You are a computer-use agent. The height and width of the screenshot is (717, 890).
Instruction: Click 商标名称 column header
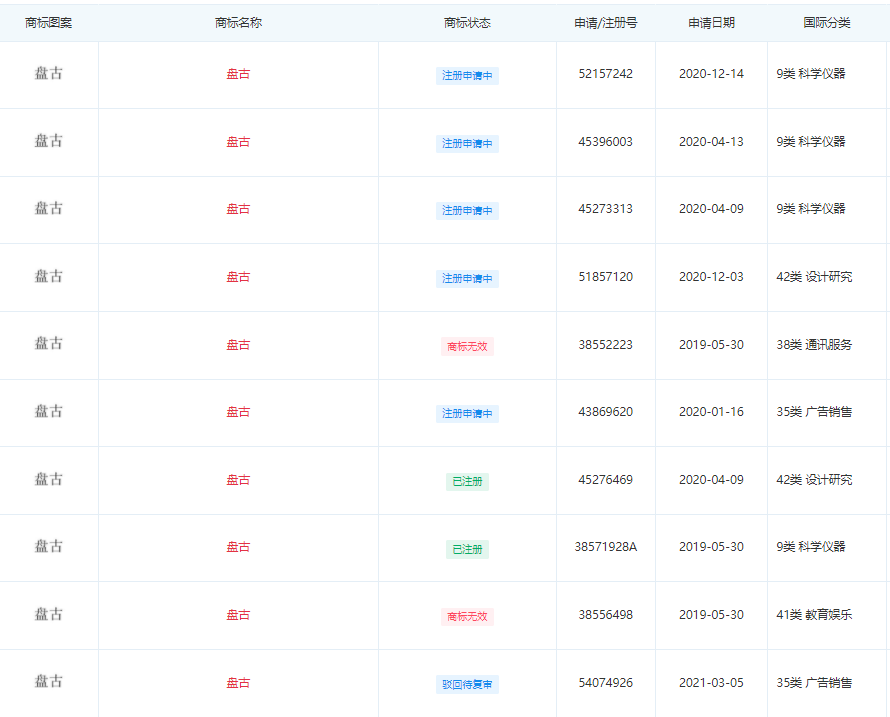(238, 23)
